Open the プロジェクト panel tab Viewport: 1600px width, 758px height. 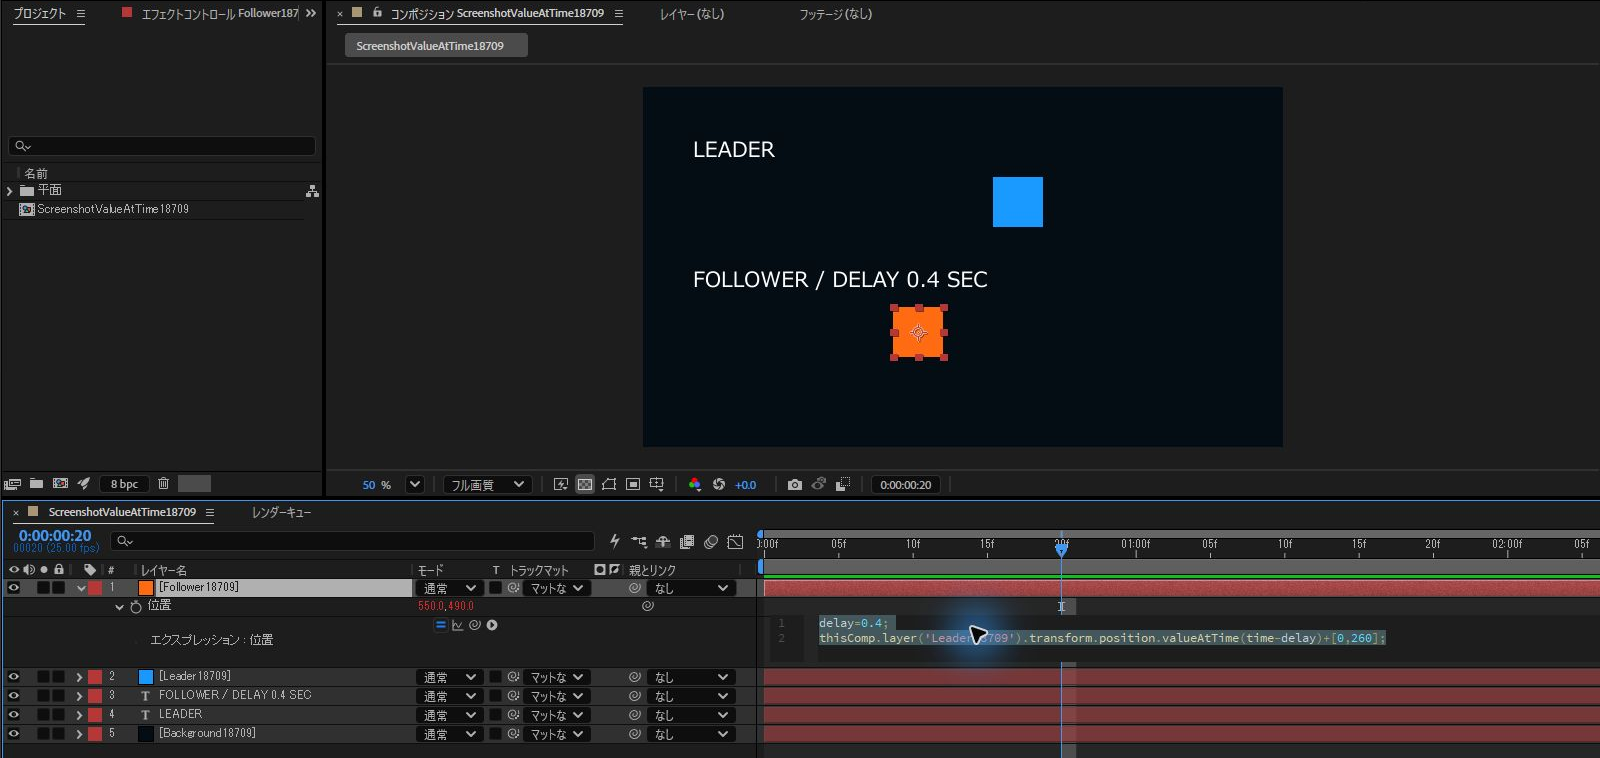40,14
